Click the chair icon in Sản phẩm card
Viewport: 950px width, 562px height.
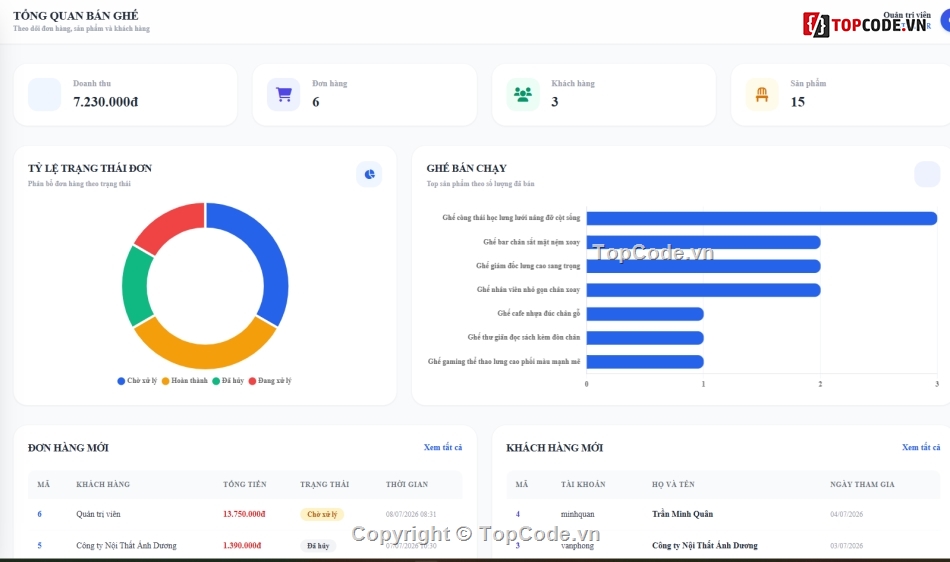[762, 94]
